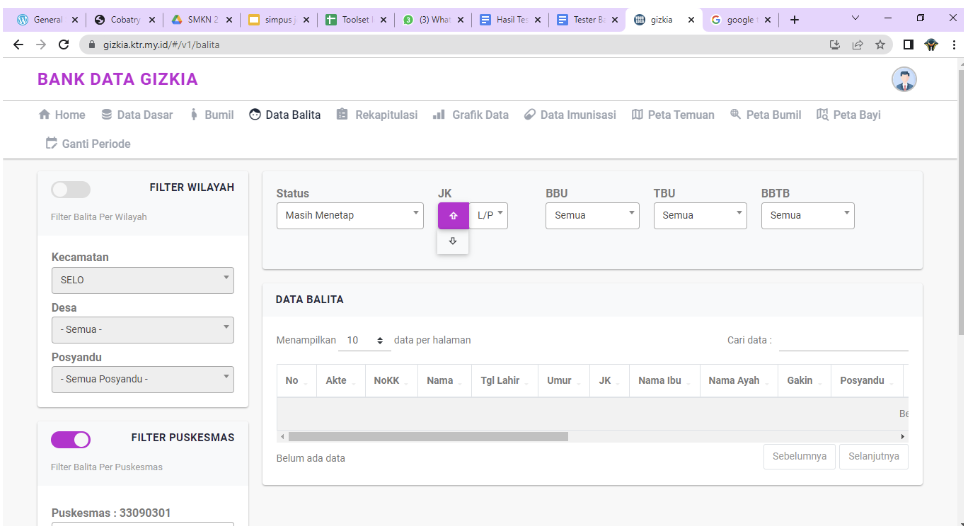
Task: Click the Data Imunisasi pill icon
Action: tap(529, 114)
